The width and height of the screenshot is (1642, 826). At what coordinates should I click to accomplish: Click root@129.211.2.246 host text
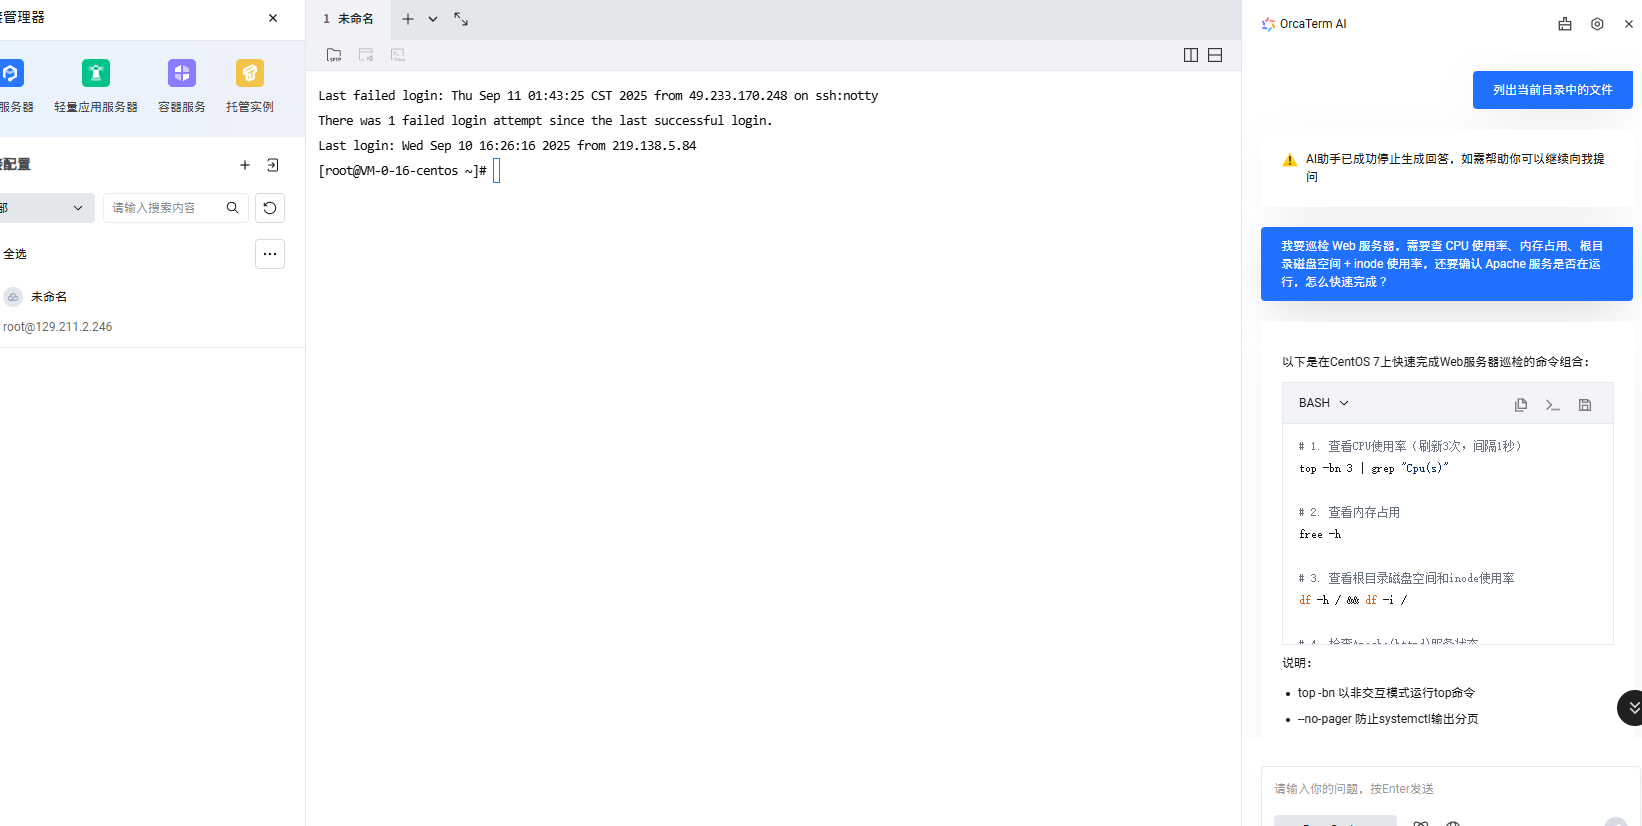[x=57, y=327]
